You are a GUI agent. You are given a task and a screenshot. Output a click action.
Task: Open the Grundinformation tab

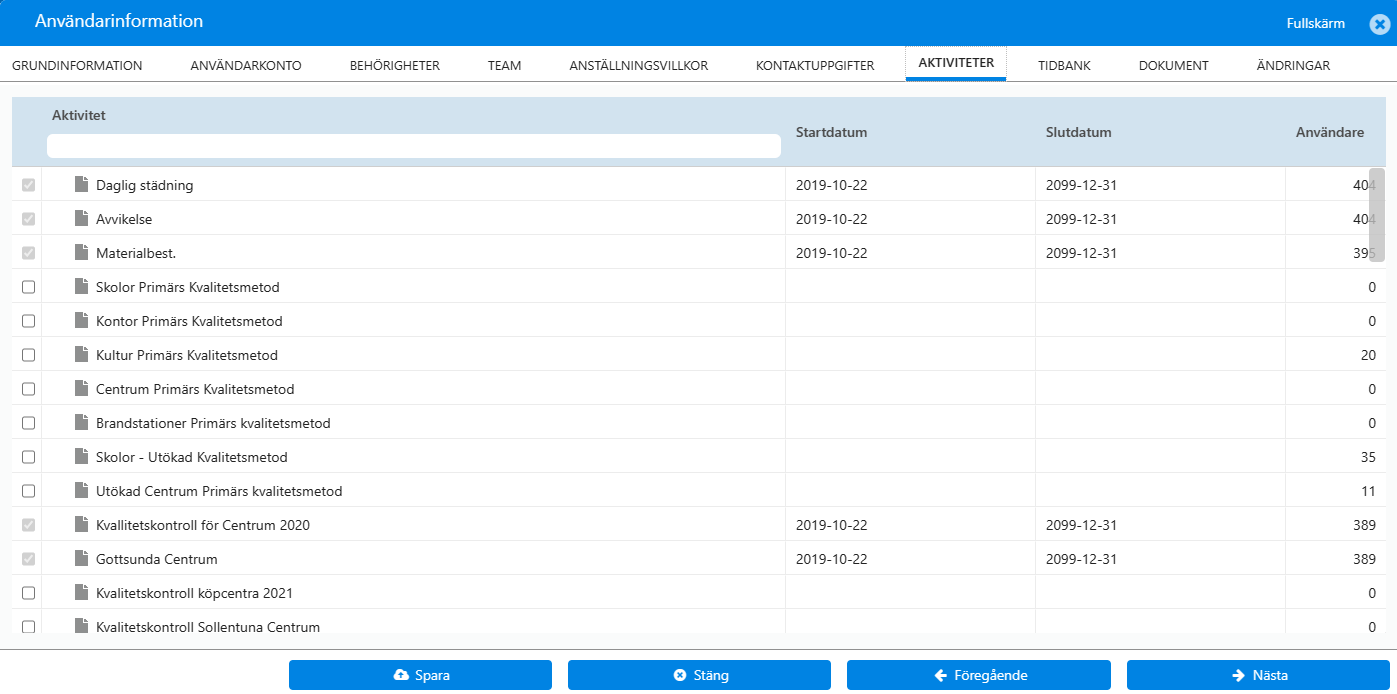77,65
